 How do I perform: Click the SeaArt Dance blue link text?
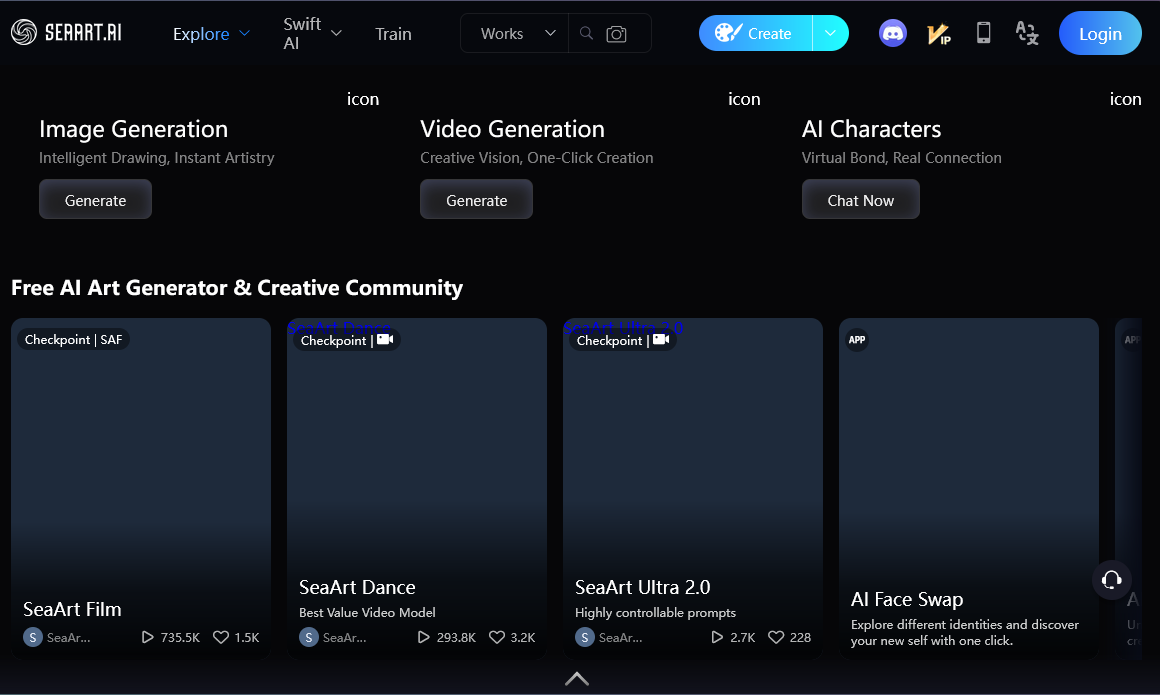point(339,327)
